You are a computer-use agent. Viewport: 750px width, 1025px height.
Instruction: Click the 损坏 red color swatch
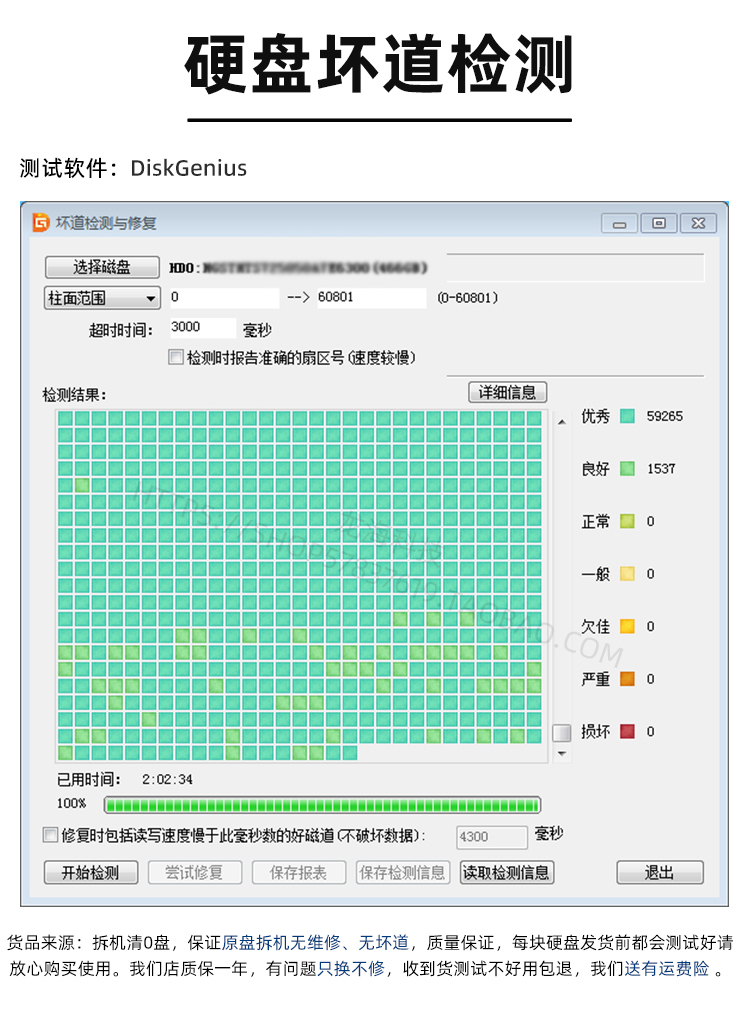(x=627, y=731)
